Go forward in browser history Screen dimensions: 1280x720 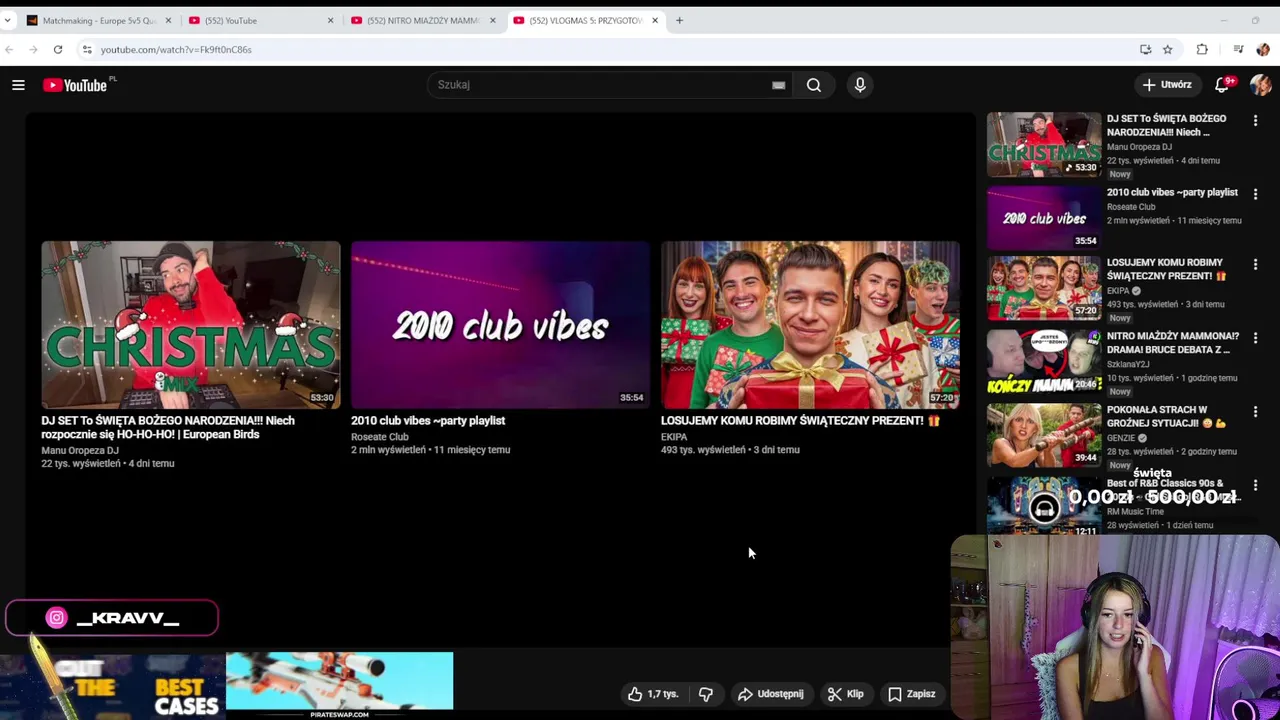(33, 49)
